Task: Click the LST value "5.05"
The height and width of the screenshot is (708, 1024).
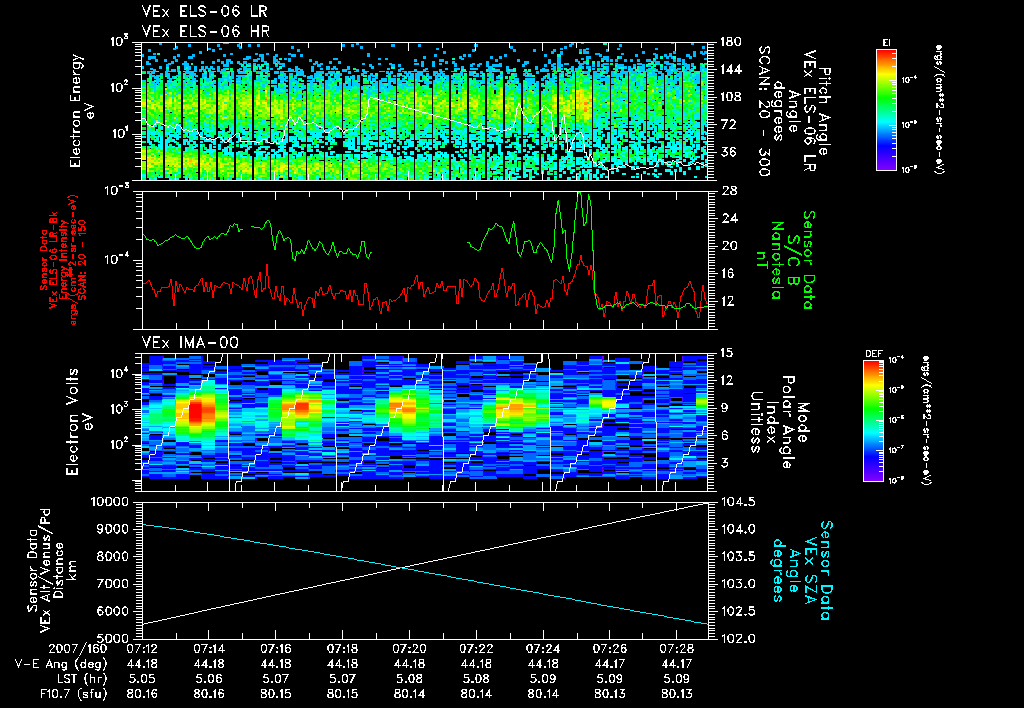Action: (142, 679)
